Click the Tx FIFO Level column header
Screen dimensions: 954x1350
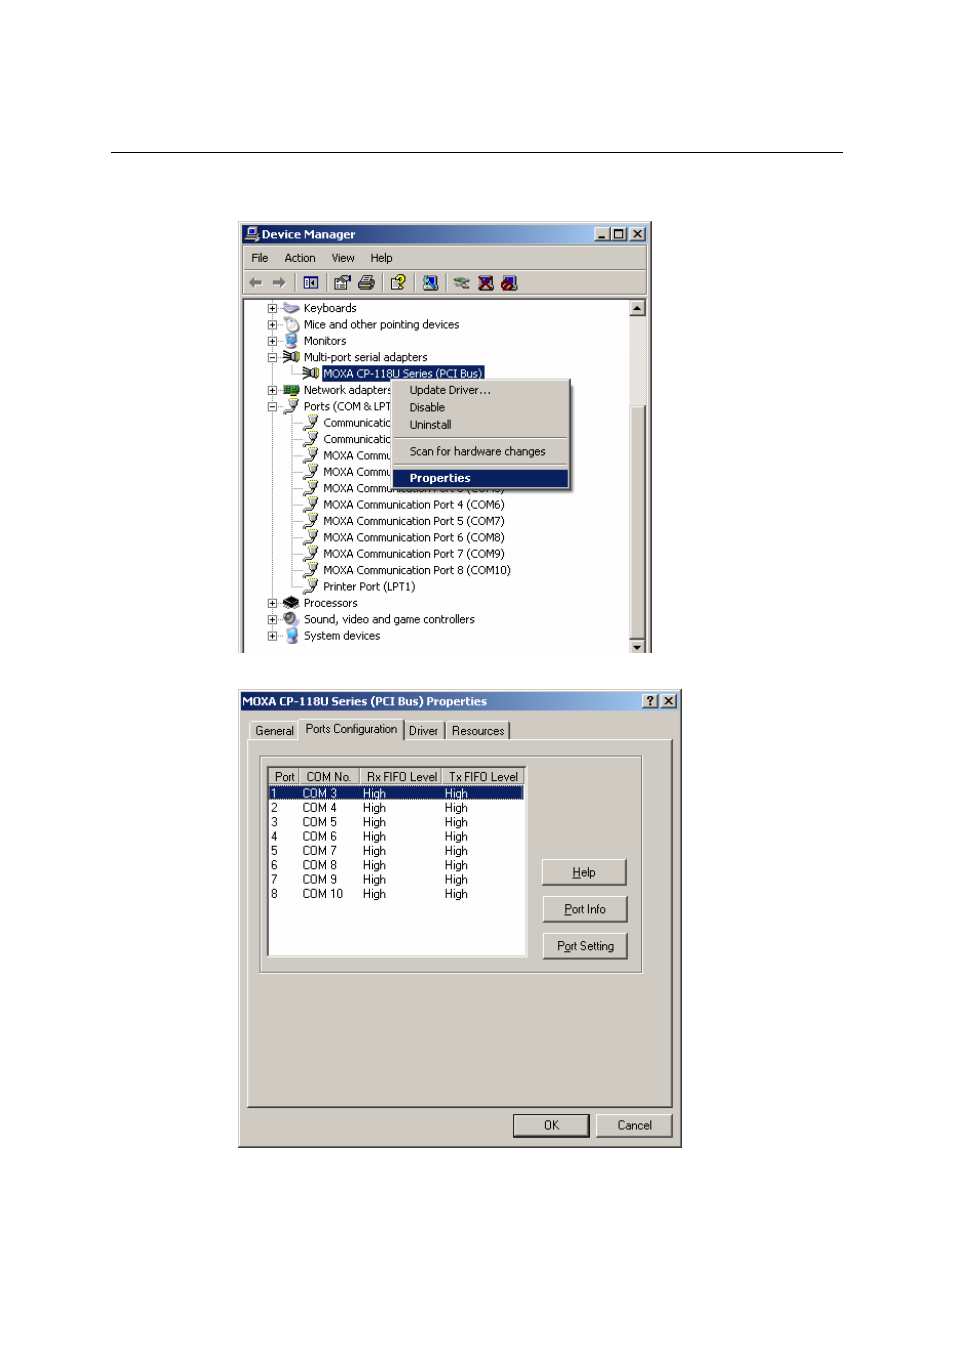click(x=483, y=776)
